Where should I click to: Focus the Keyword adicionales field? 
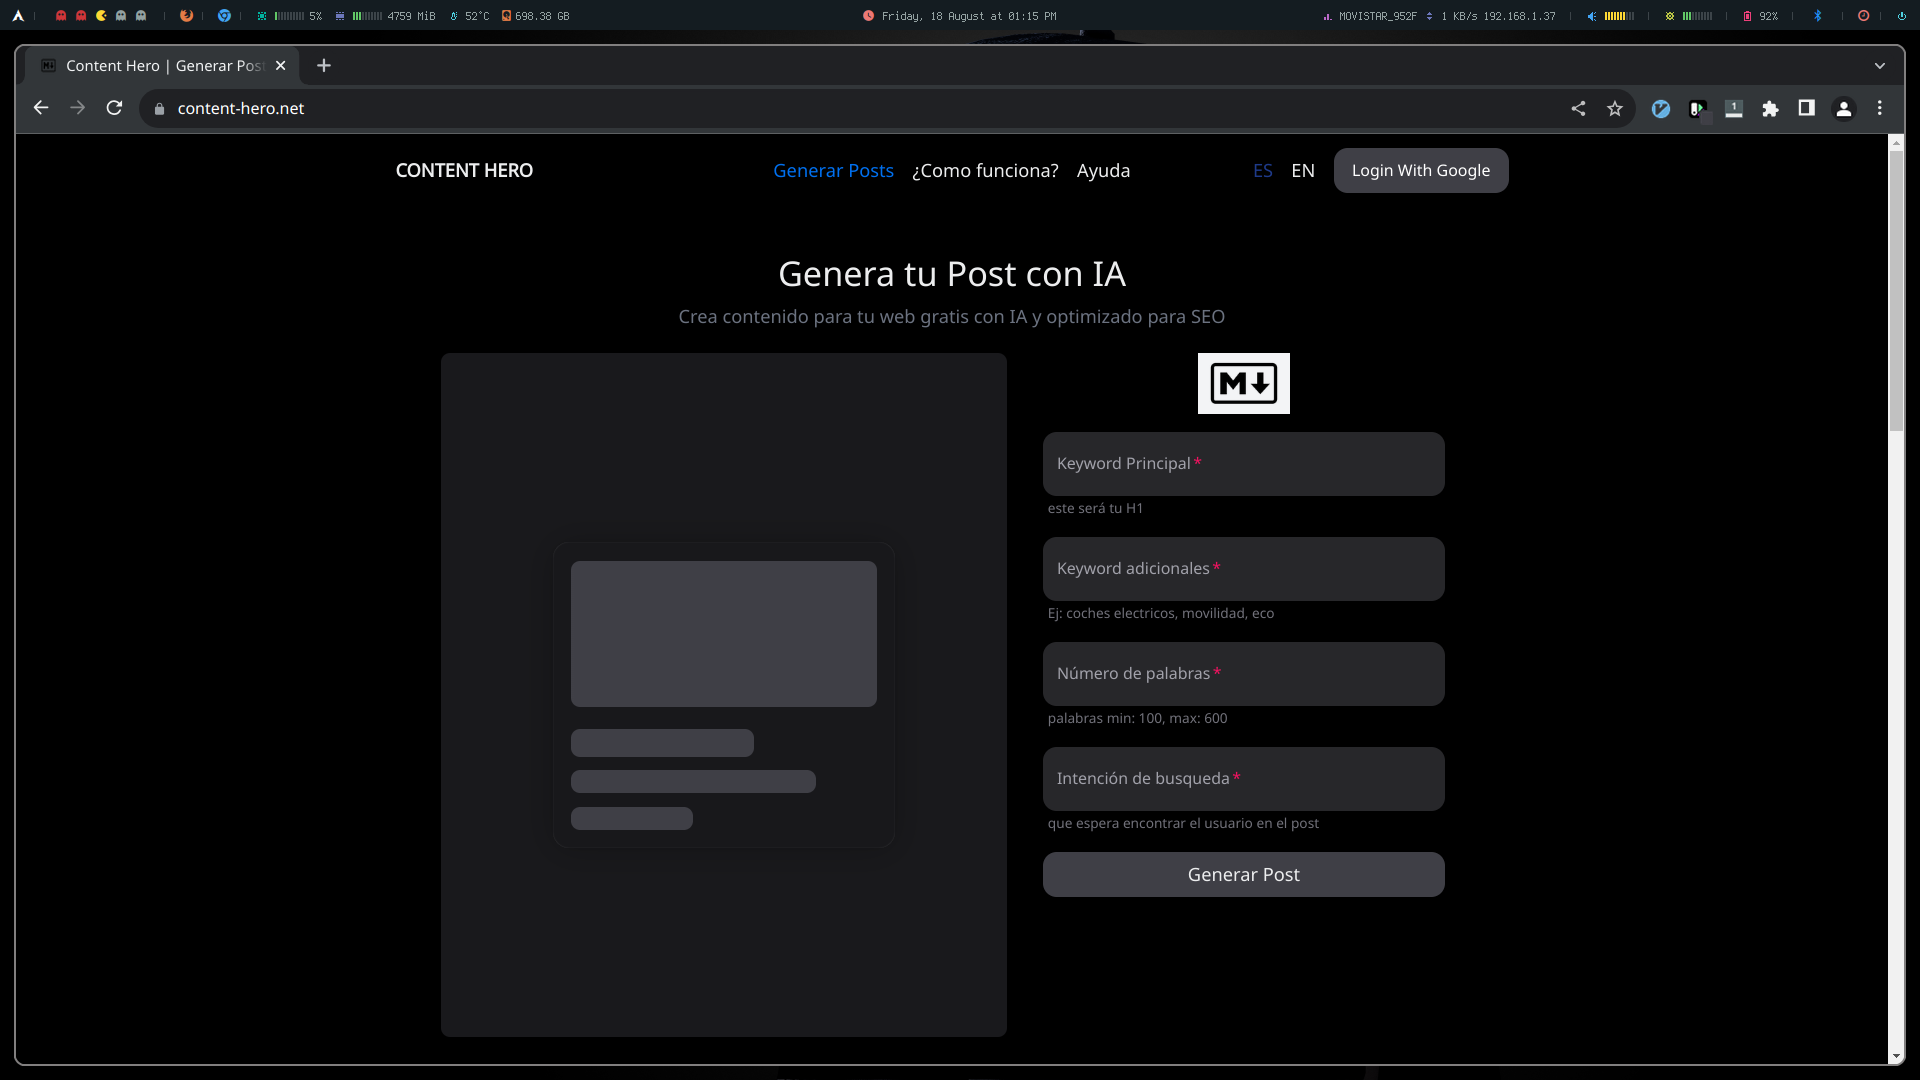[1244, 569]
